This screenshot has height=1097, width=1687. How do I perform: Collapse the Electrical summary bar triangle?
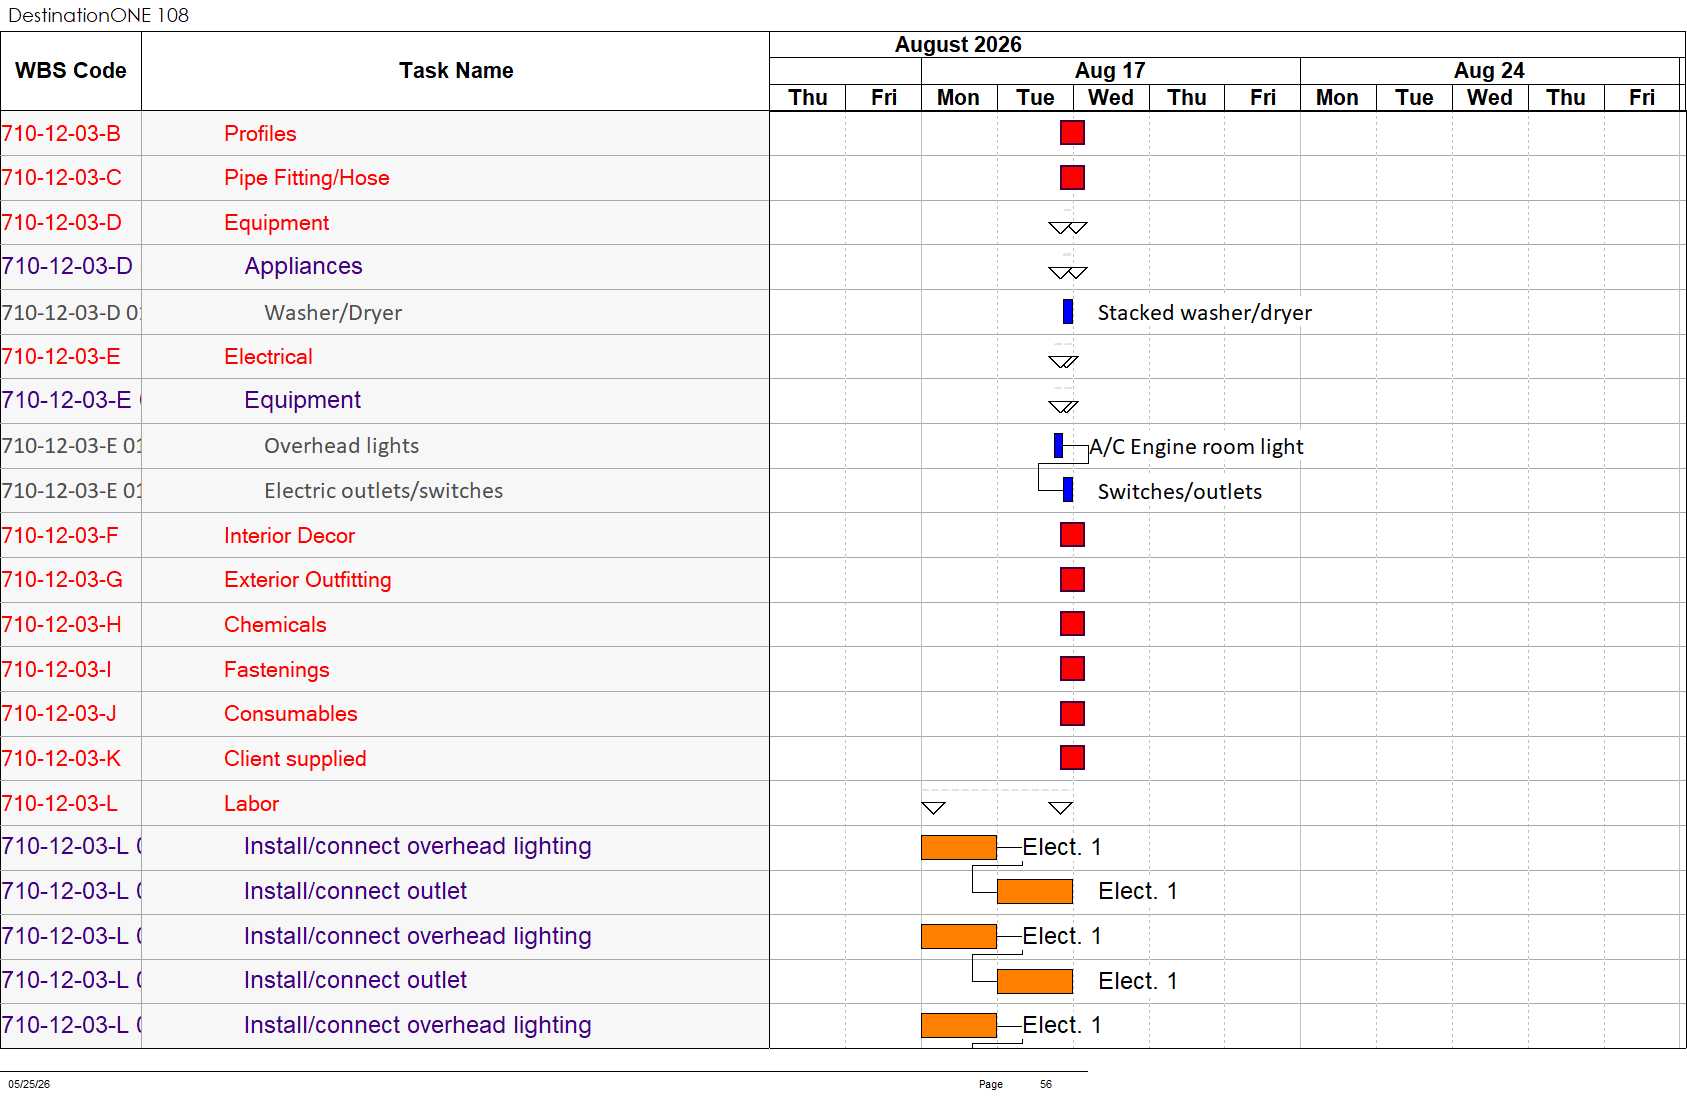1063,361
